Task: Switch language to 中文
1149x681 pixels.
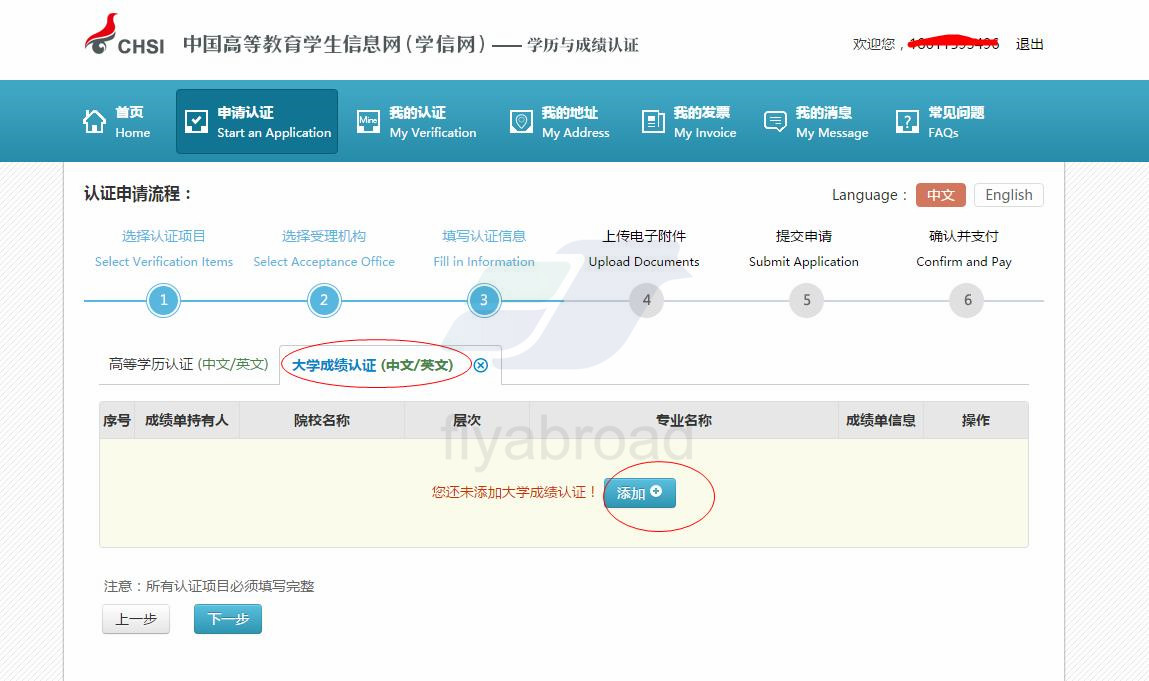Action: (x=940, y=195)
